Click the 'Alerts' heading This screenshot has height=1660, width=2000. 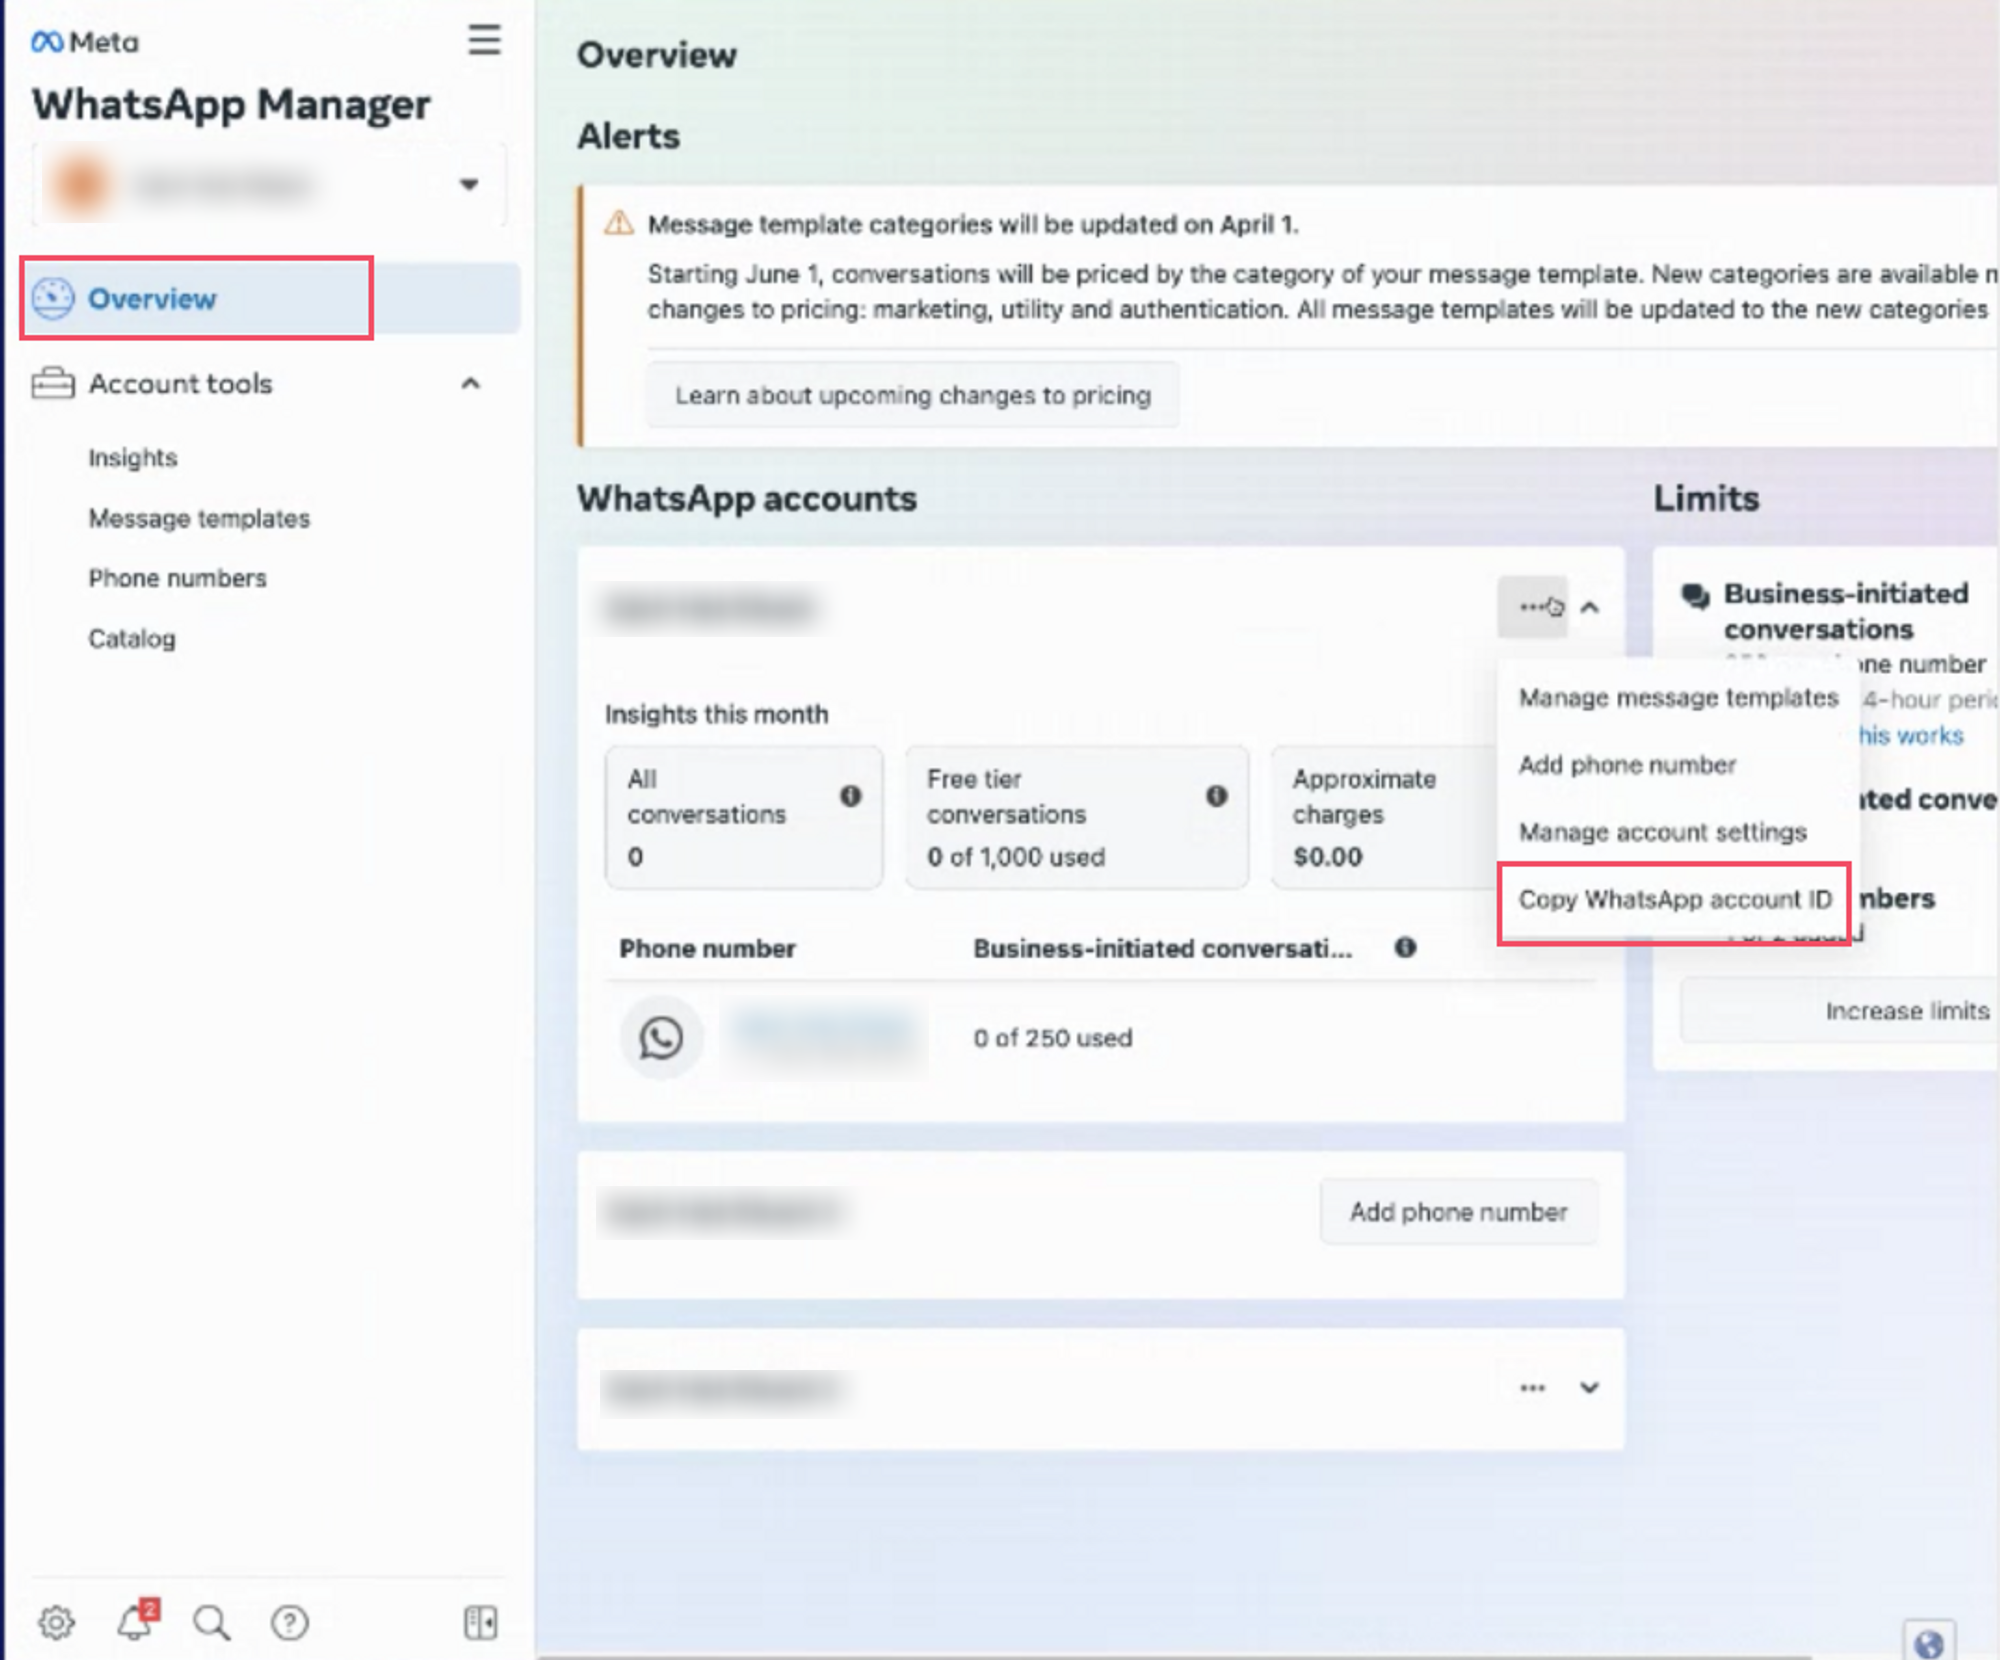pyautogui.click(x=628, y=136)
